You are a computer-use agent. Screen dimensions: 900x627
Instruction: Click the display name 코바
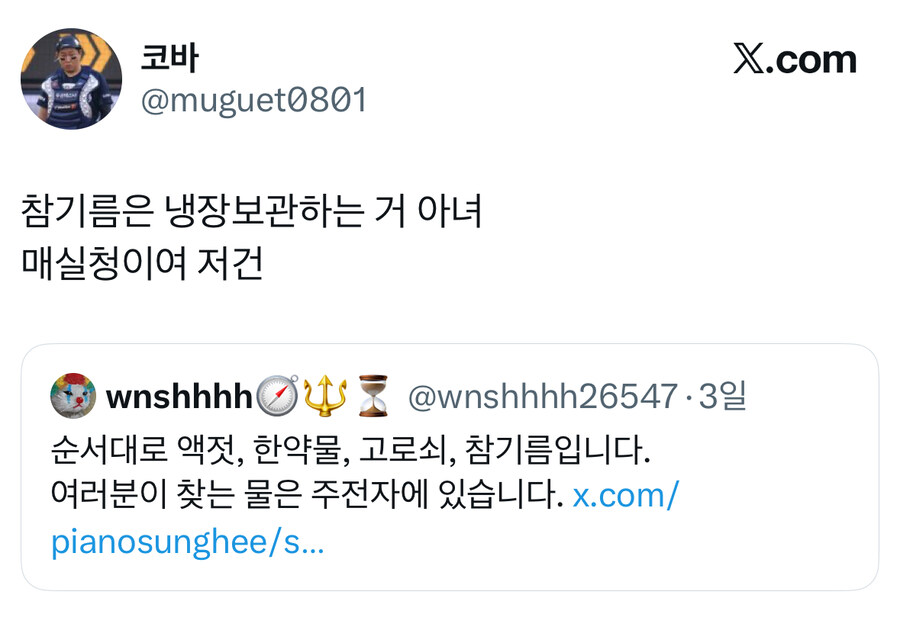(169, 58)
